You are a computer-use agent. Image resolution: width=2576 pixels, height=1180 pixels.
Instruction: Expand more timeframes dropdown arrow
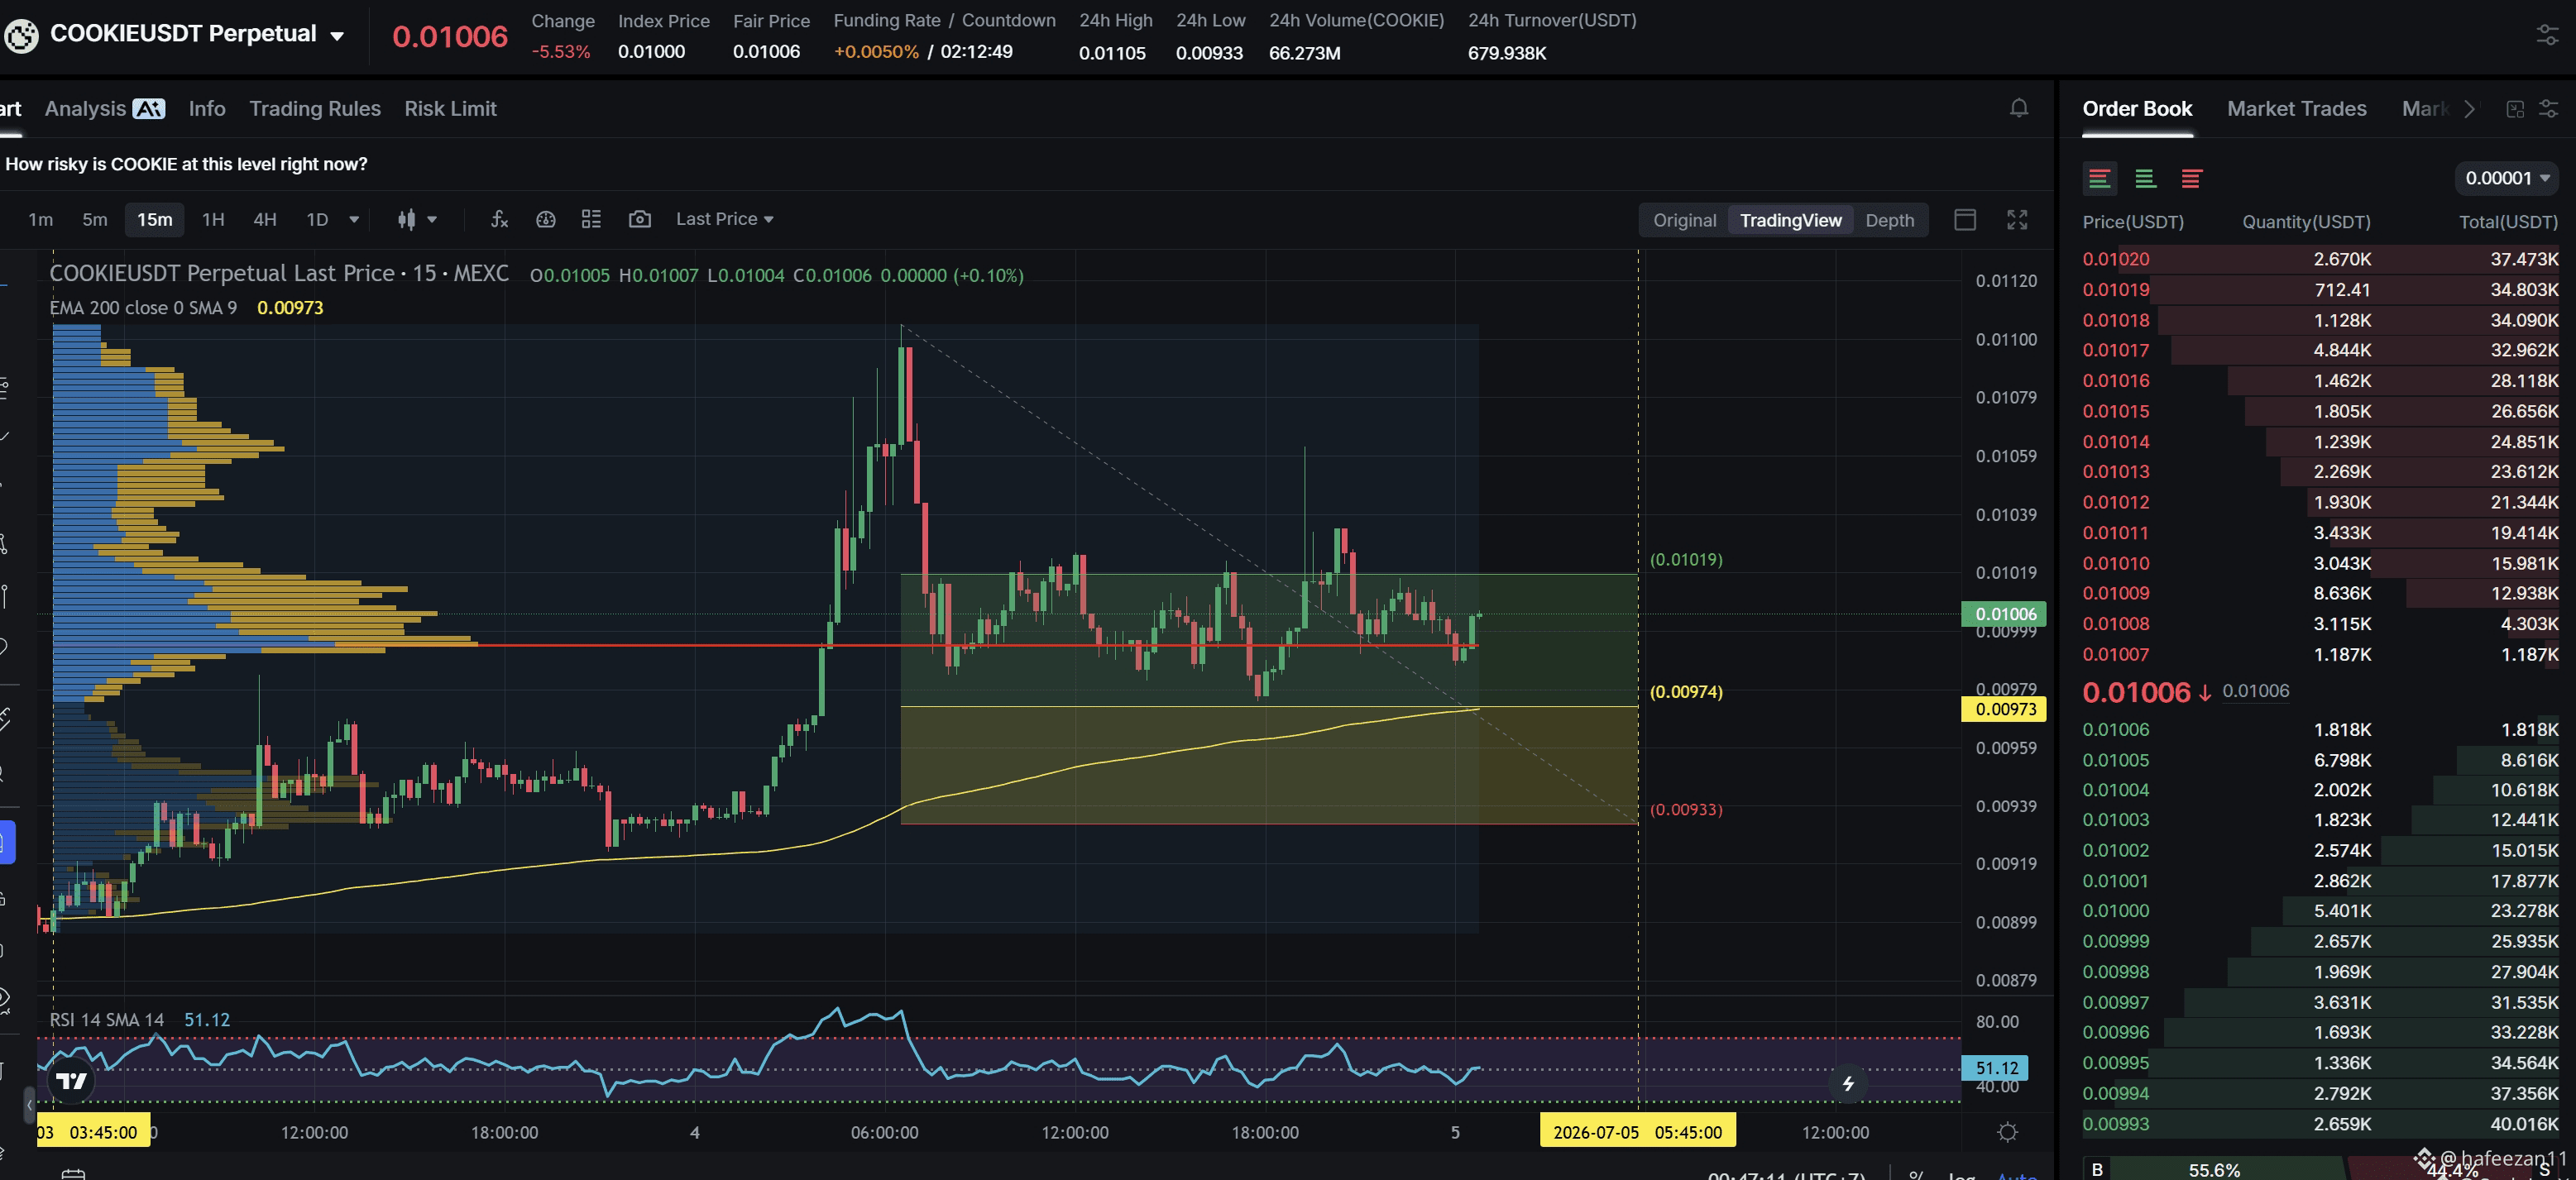pos(354,219)
